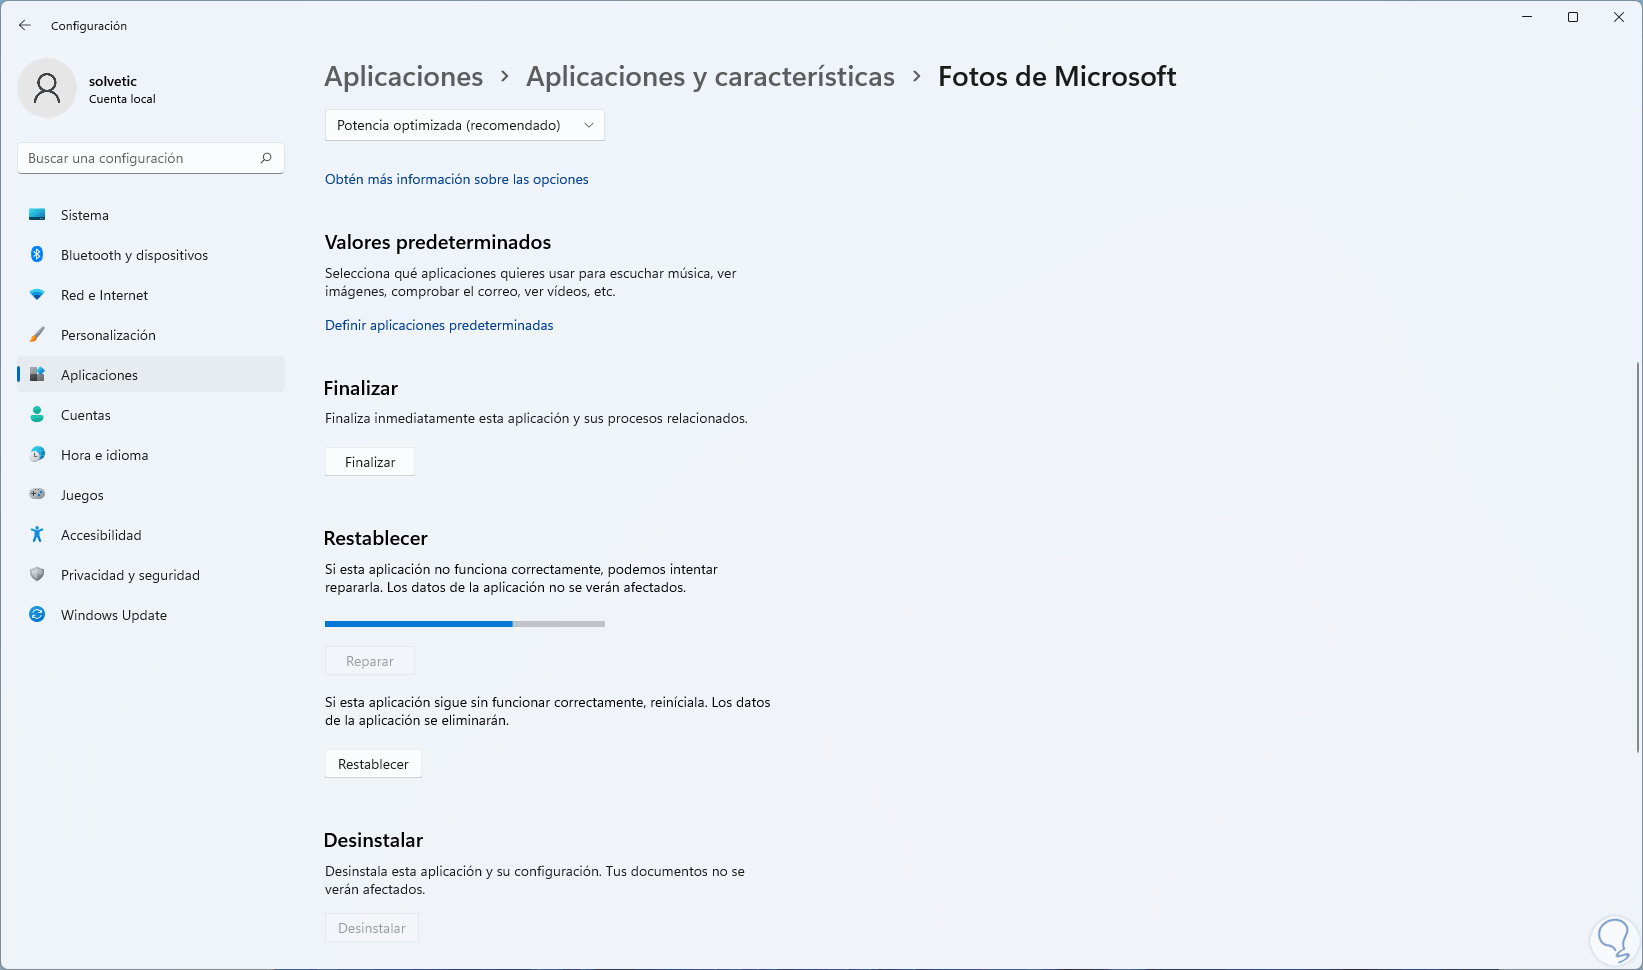Click the repair progress bar

465,624
